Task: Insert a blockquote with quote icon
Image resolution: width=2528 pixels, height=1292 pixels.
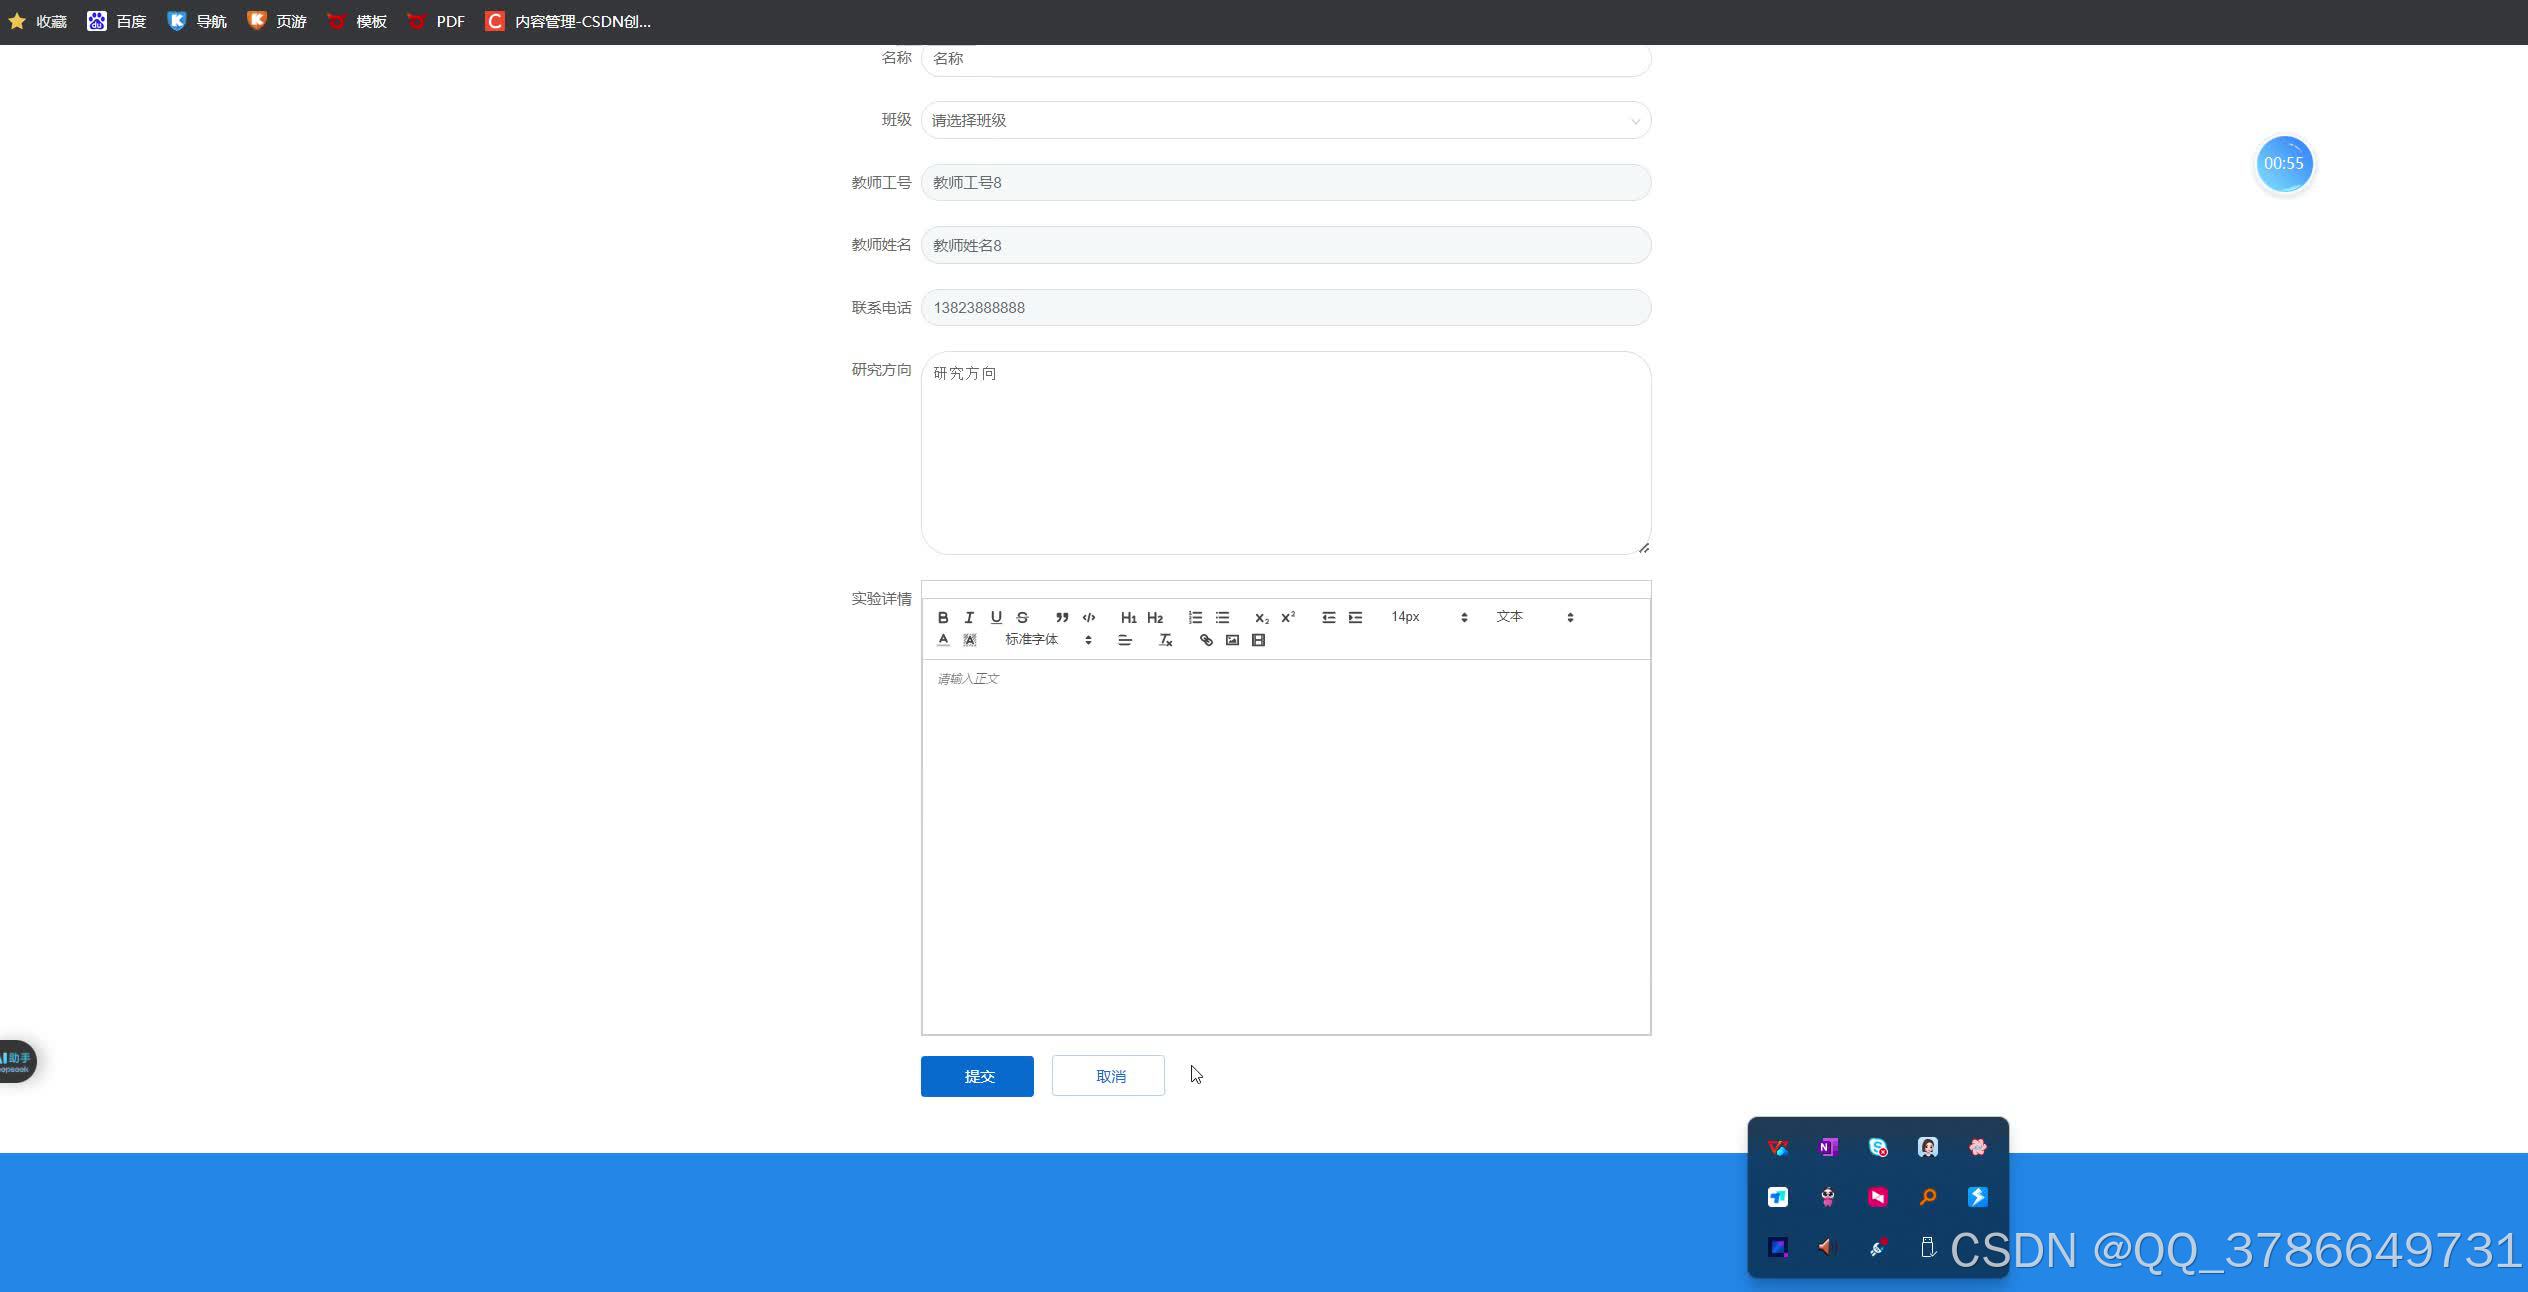Action: tap(1062, 617)
